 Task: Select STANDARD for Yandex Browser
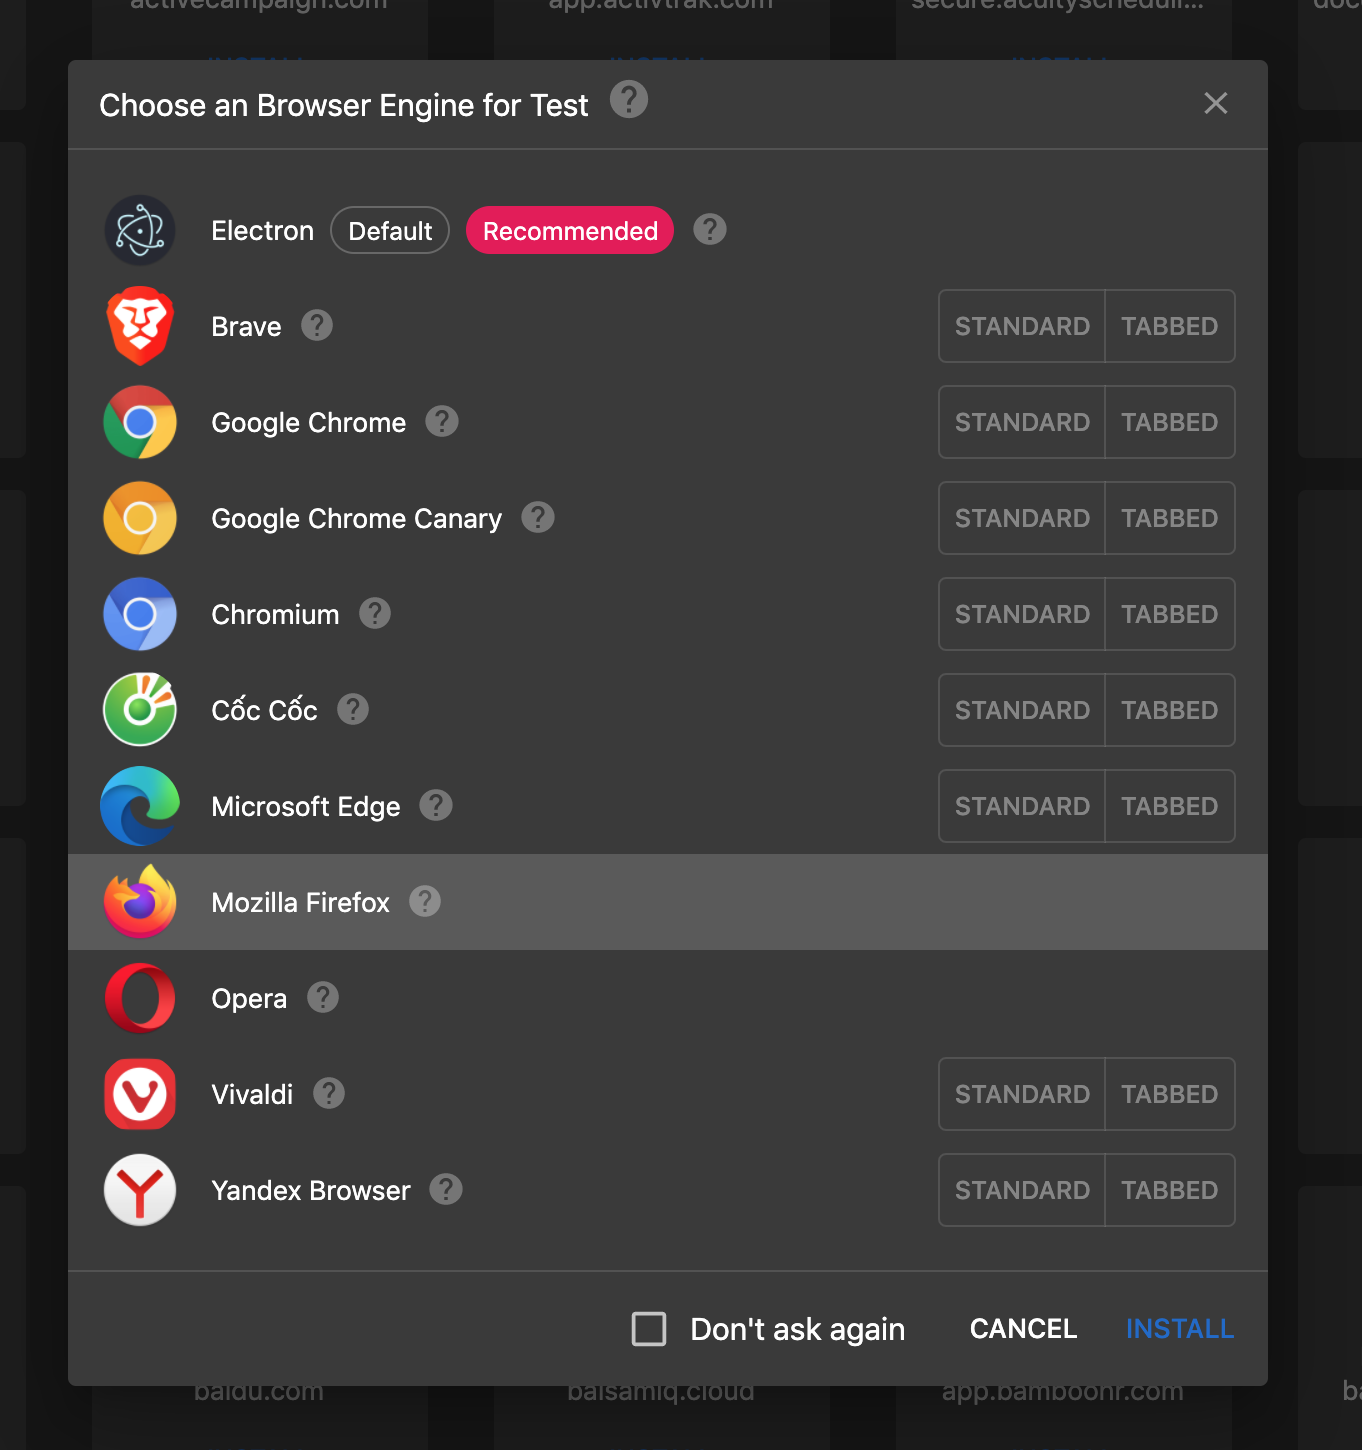(x=1021, y=1190)
